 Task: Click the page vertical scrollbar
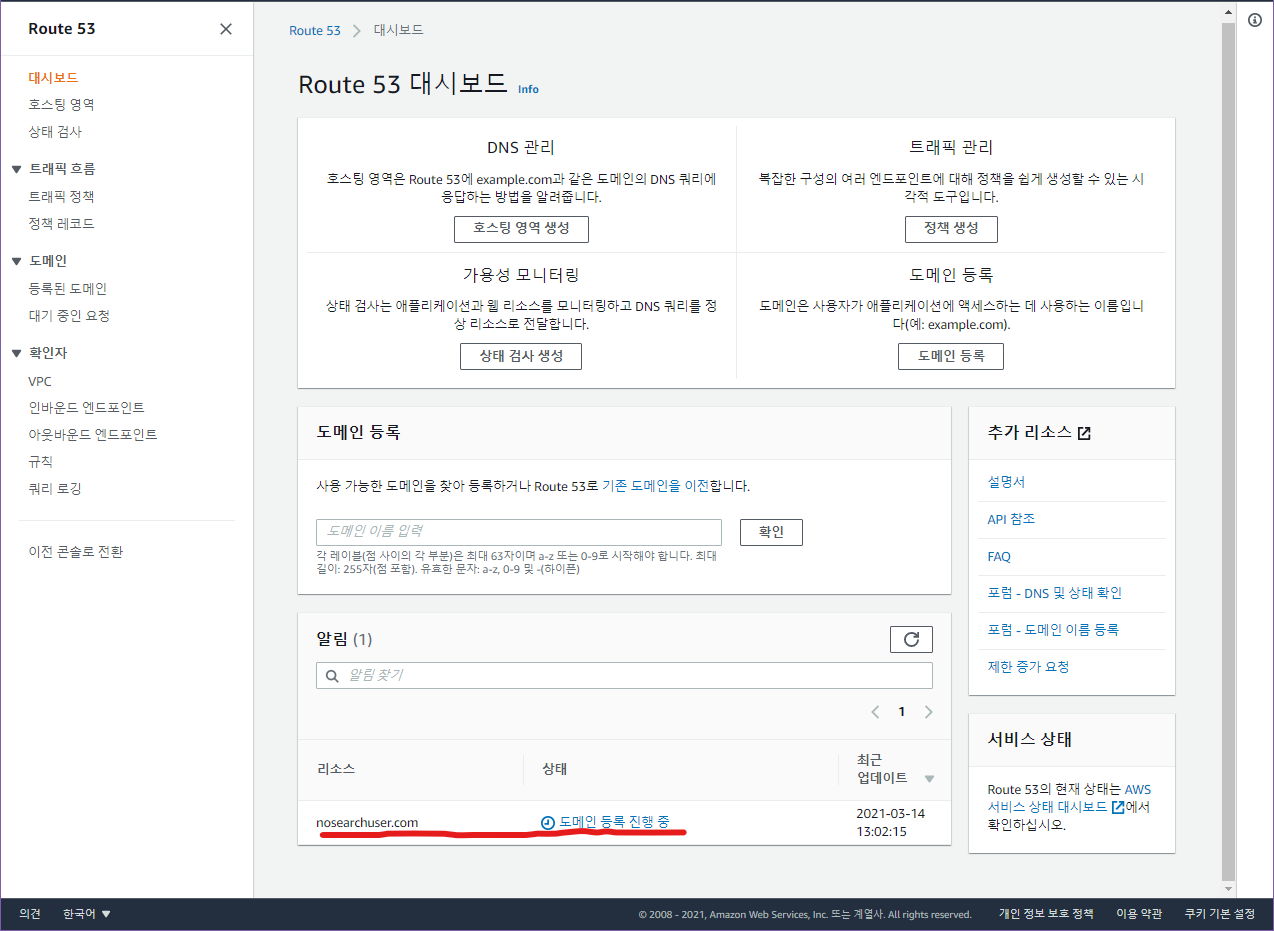[x=1229, y=452]
